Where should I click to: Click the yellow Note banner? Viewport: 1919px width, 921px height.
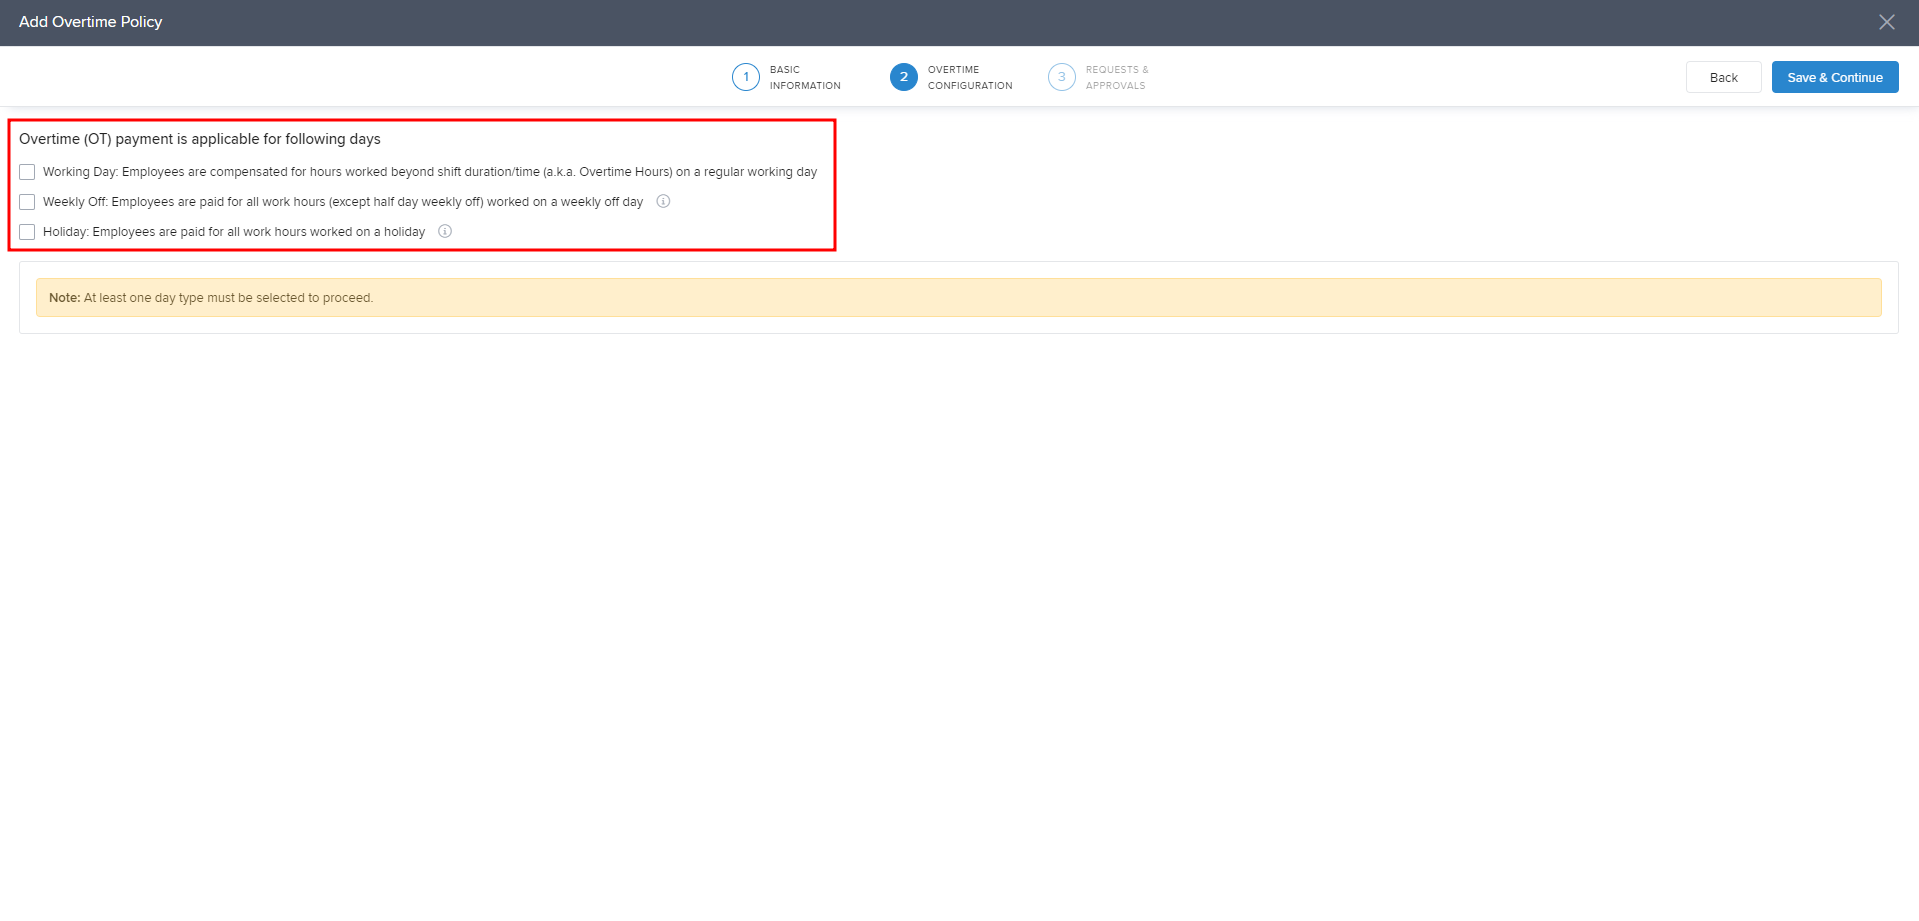958,298
